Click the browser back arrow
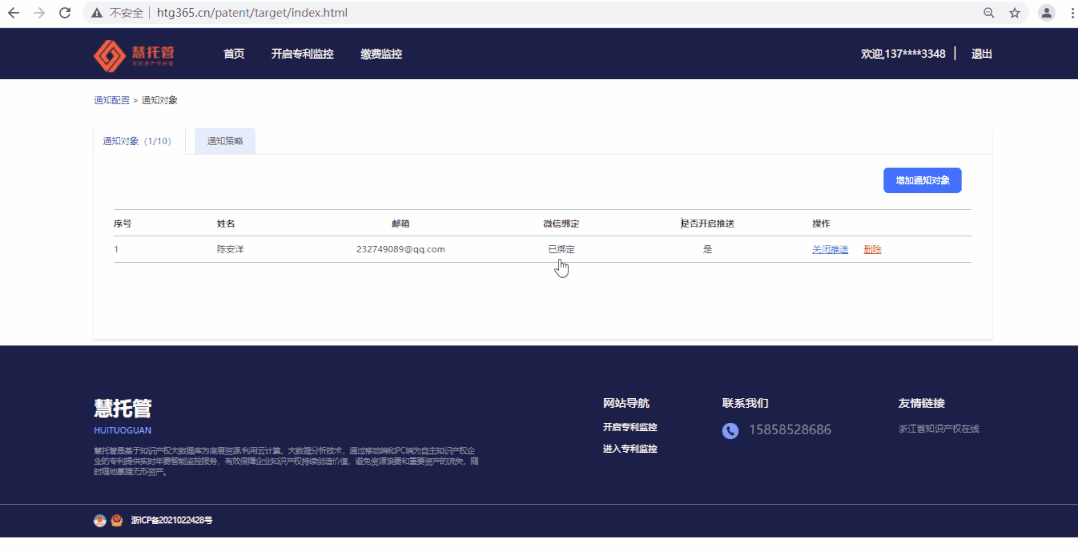Viewport: 1078px width, 552px height. 13,12
